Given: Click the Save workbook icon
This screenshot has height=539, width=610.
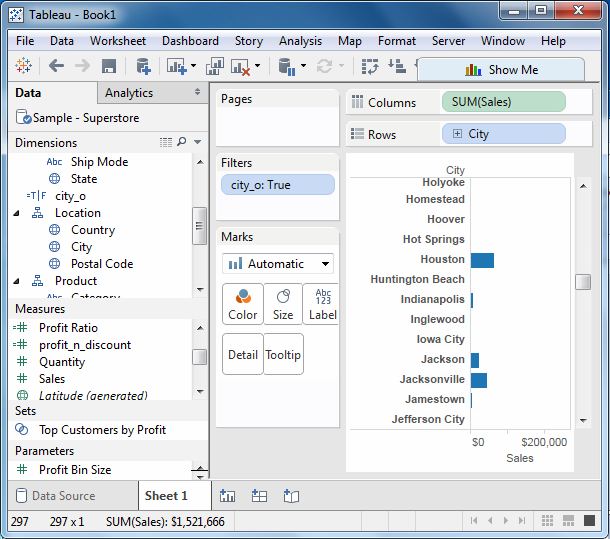Looking at the screenshot, I should (109, 66).
